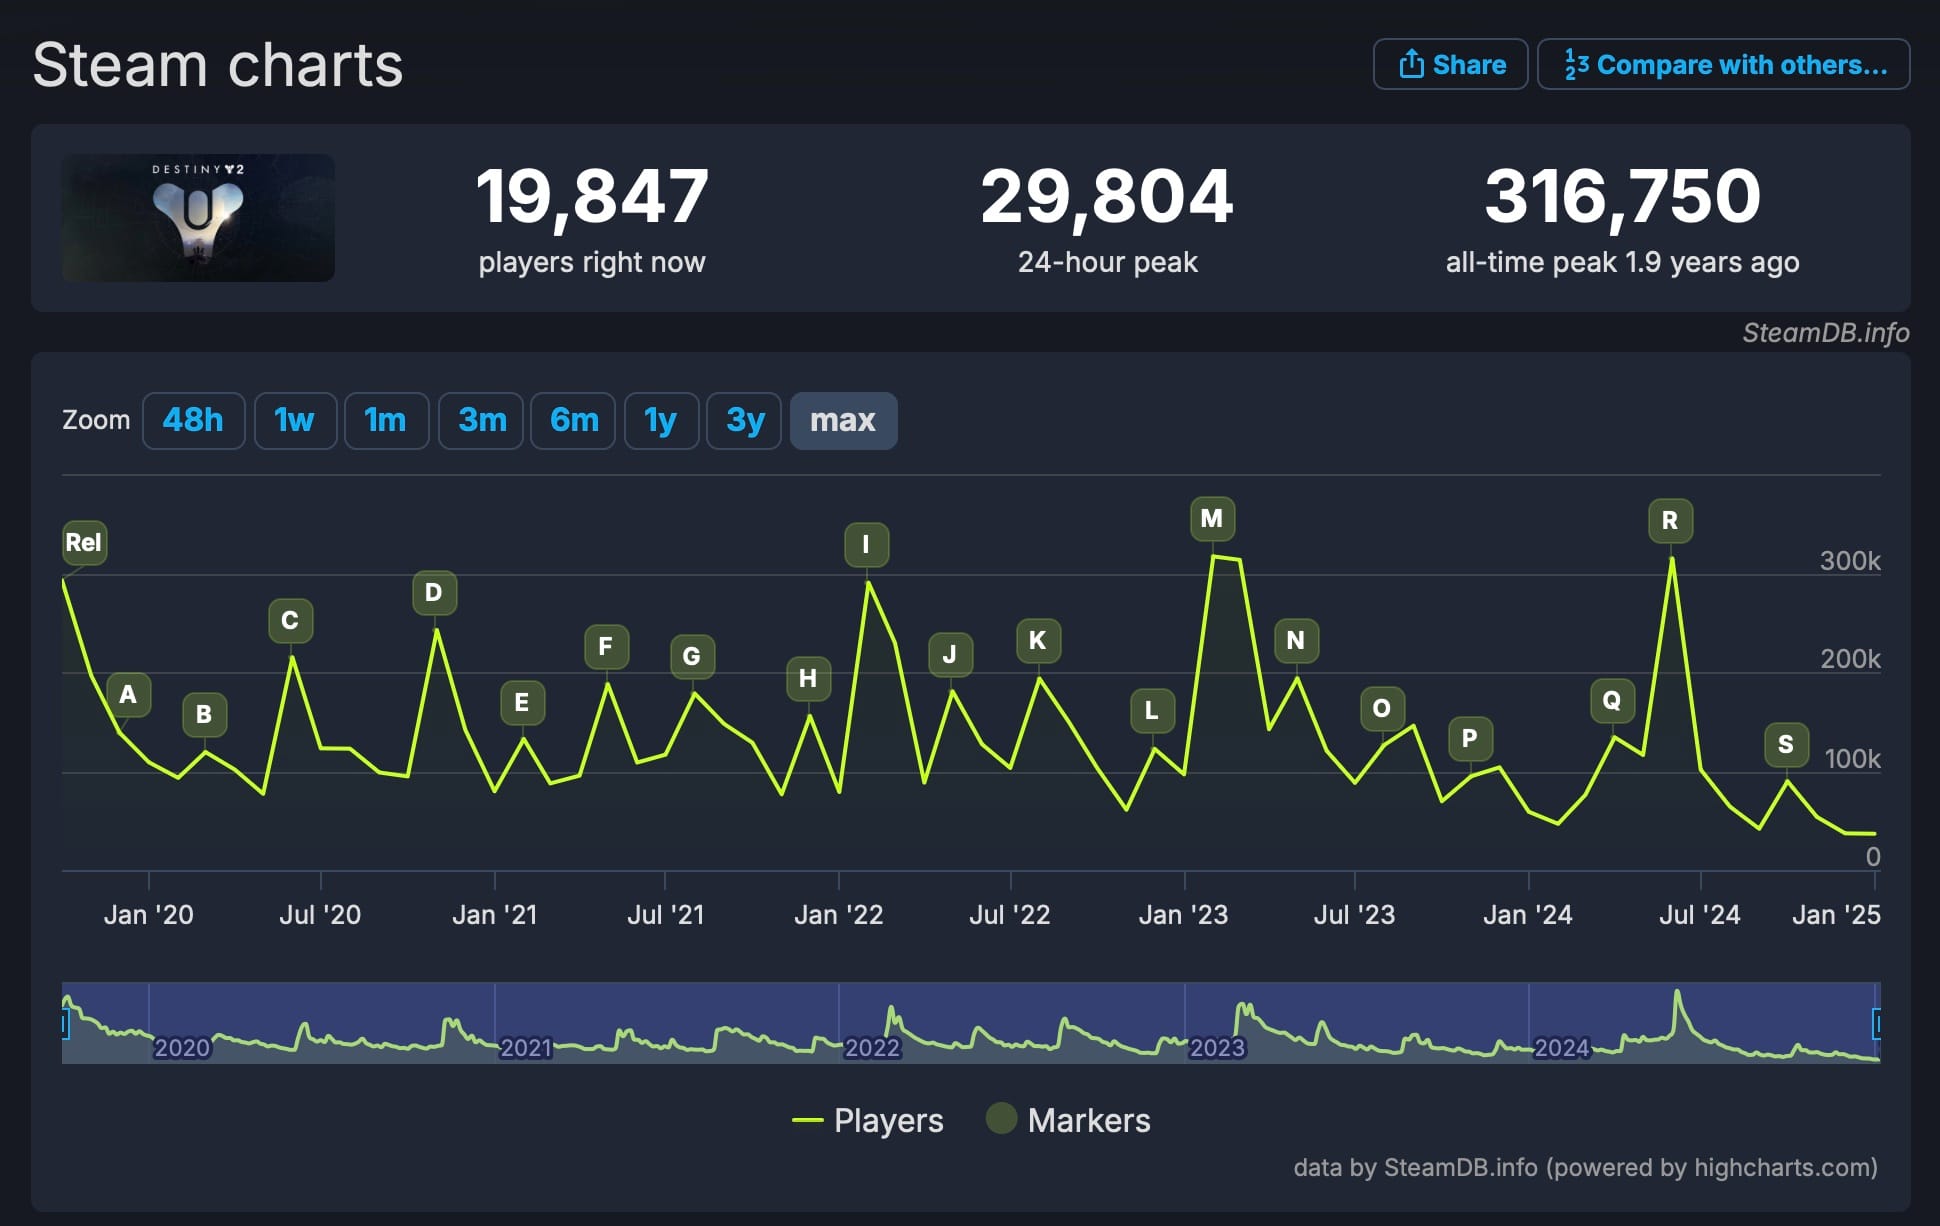The image size is (1940, 1226).
Task: Open Compare with others dialog
Action: [1723, 65]
